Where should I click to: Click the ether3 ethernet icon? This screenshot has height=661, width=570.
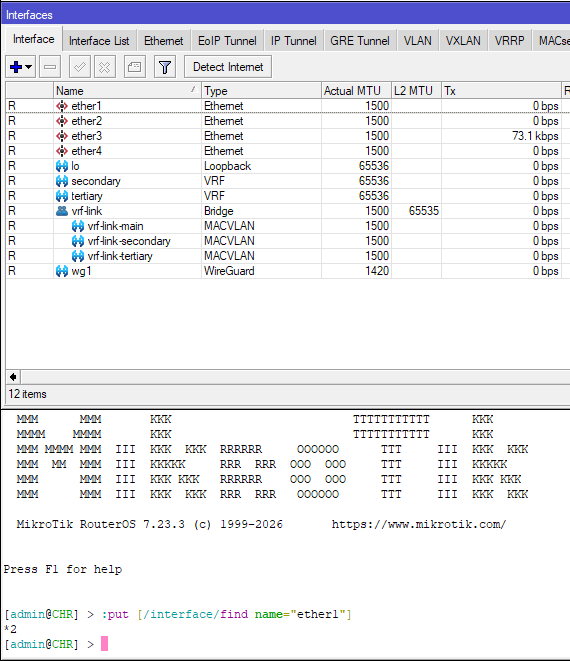[62, 136]
